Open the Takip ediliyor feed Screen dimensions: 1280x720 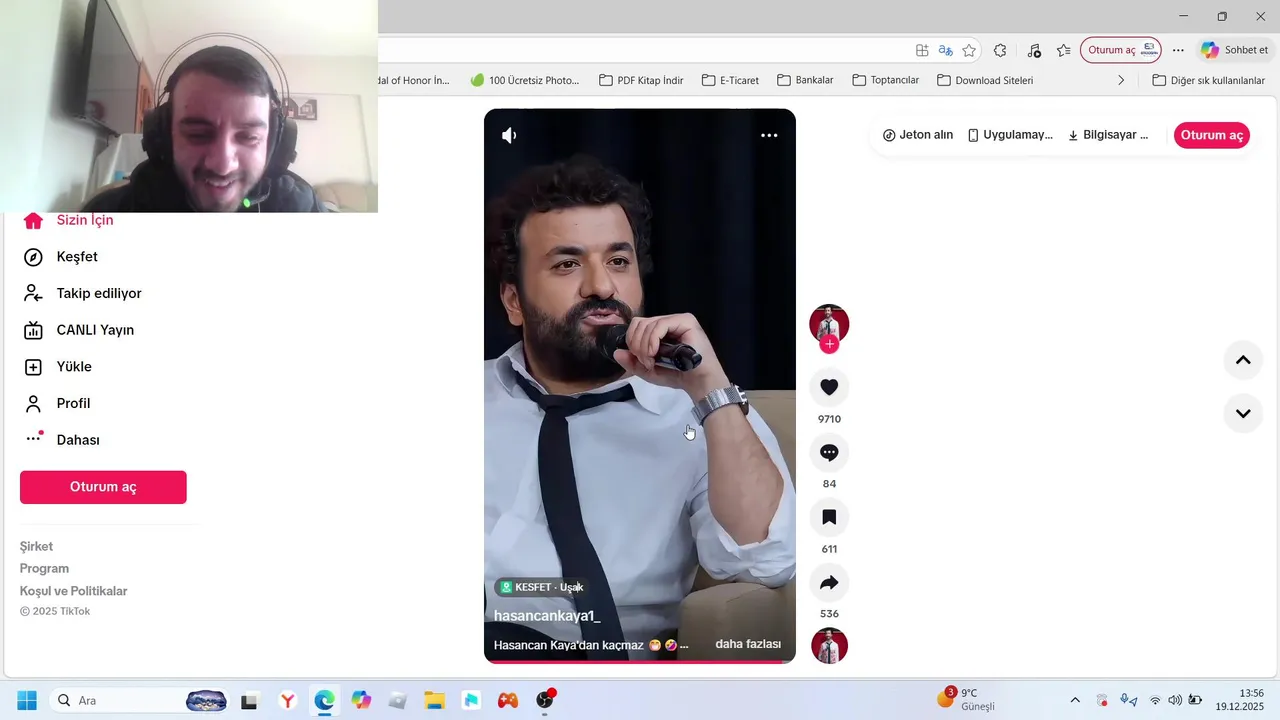pyautogui.click(x=100, y=293)
